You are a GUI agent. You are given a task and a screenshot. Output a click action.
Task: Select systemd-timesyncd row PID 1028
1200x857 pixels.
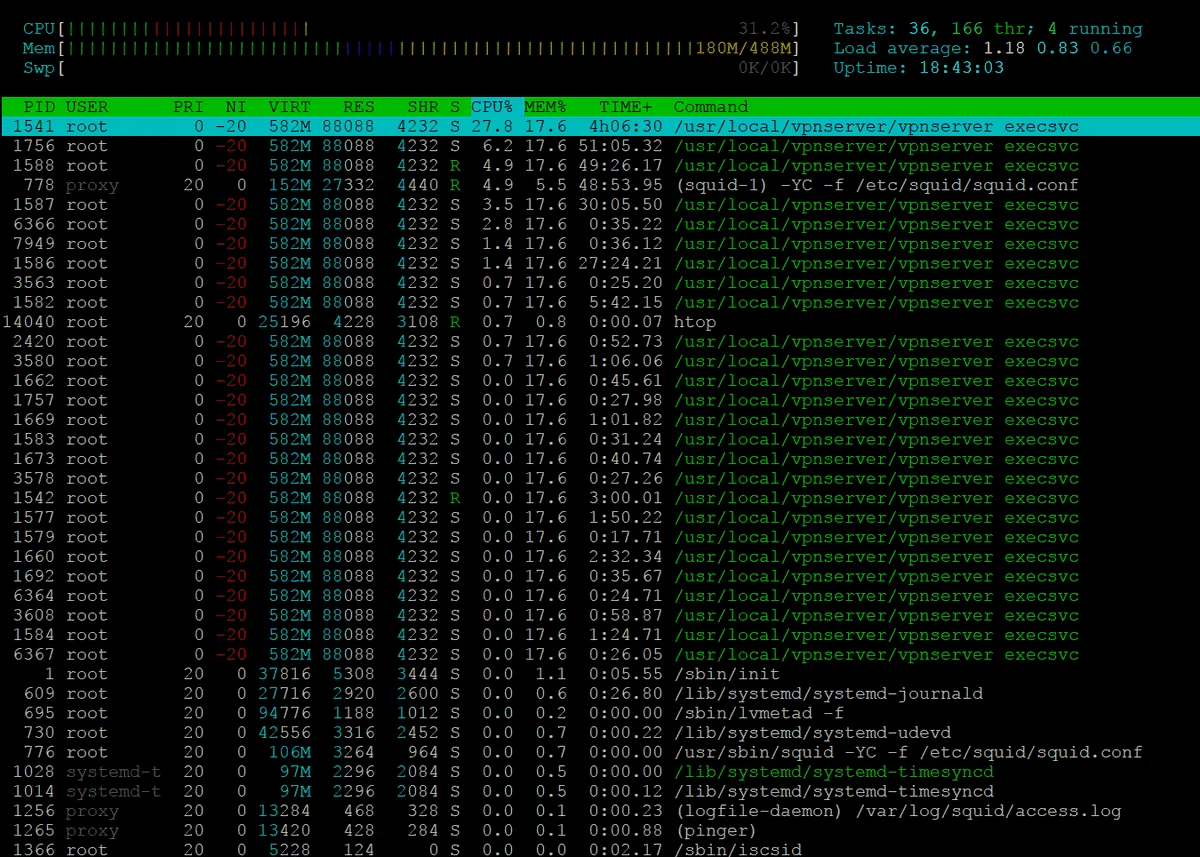point(600,772)
